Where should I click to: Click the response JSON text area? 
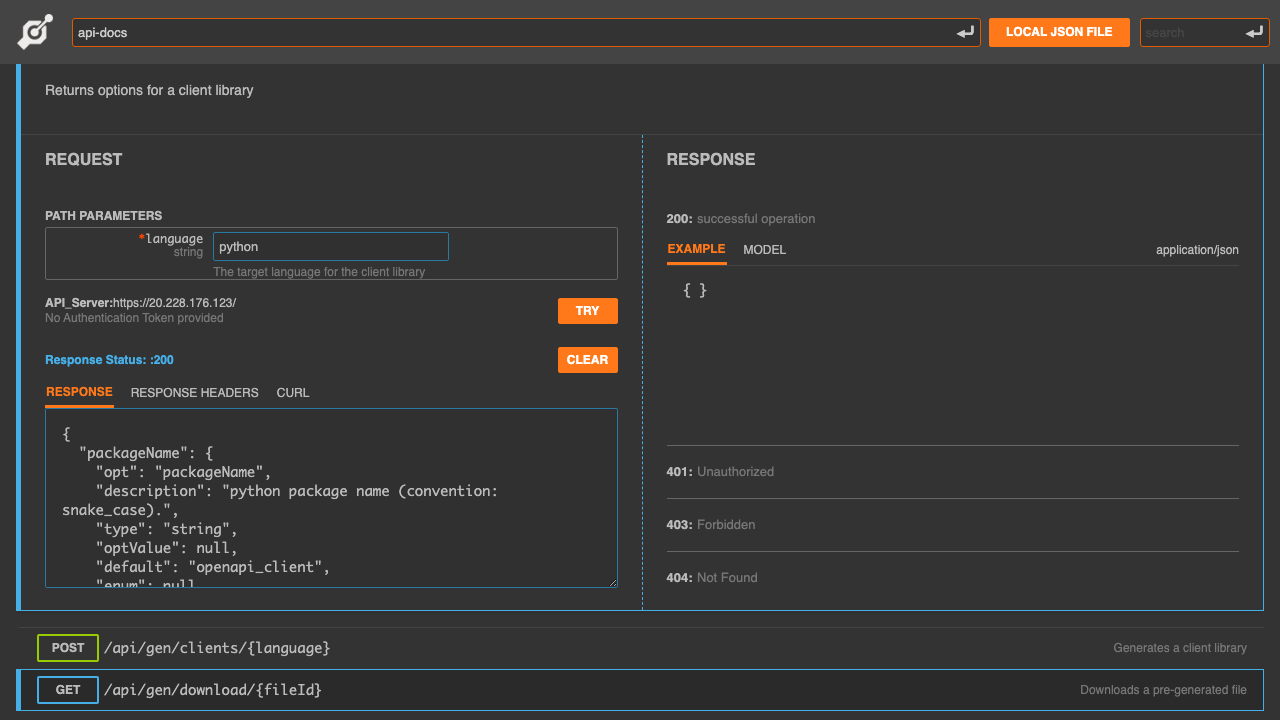[x=331, y=498]
